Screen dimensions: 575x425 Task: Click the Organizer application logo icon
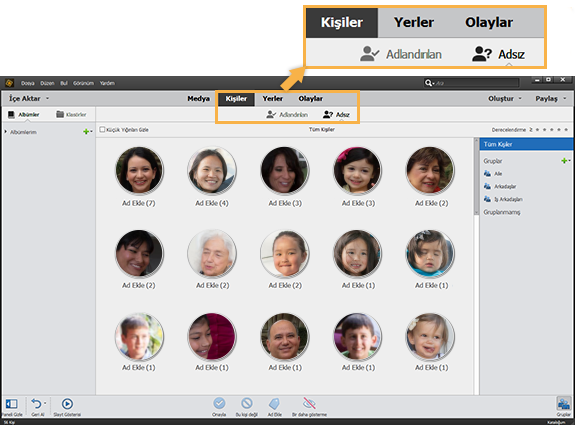pyautogui.click(x=9, y=83)
